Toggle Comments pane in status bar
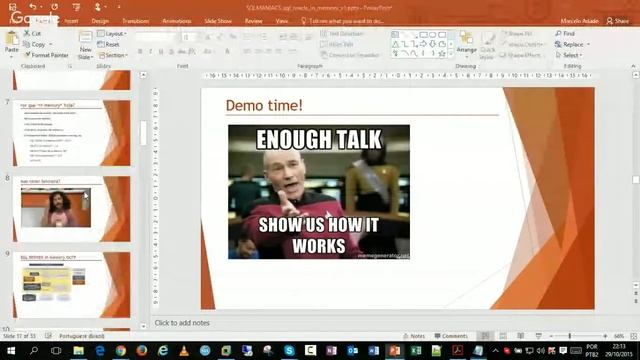 coord(451,336)
